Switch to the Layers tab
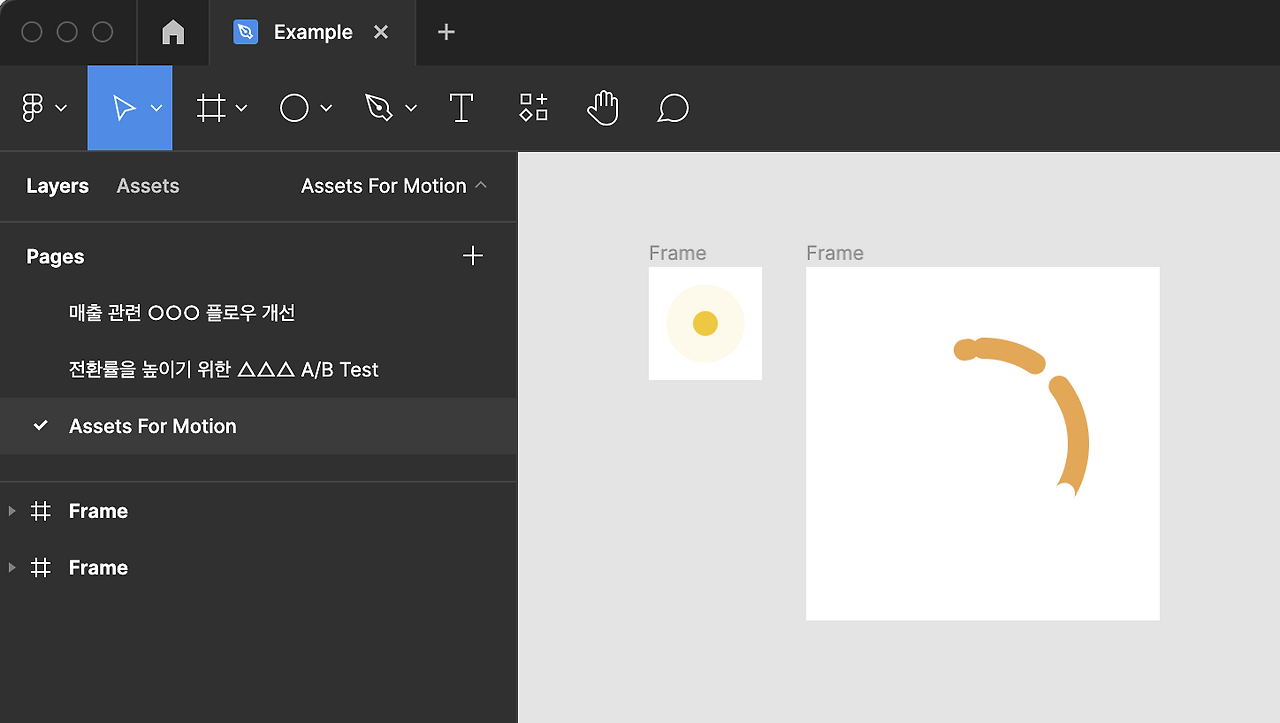Screen dimensions: 1280x723 coord(57,186)
